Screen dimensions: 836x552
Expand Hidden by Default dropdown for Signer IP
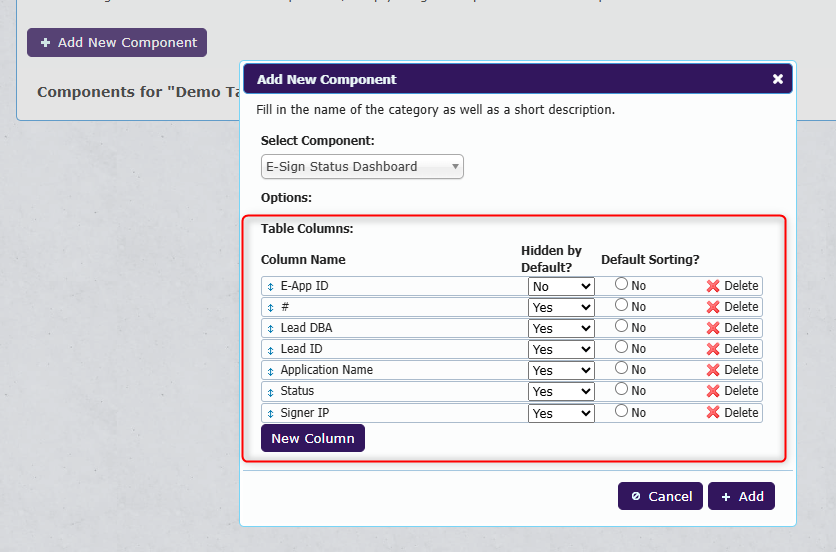[561, 412]
